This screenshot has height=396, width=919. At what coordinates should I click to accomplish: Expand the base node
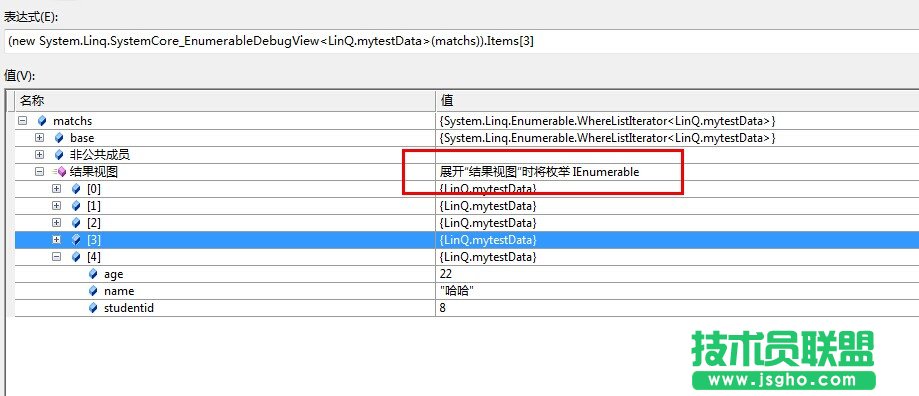[x=39, y=138]
